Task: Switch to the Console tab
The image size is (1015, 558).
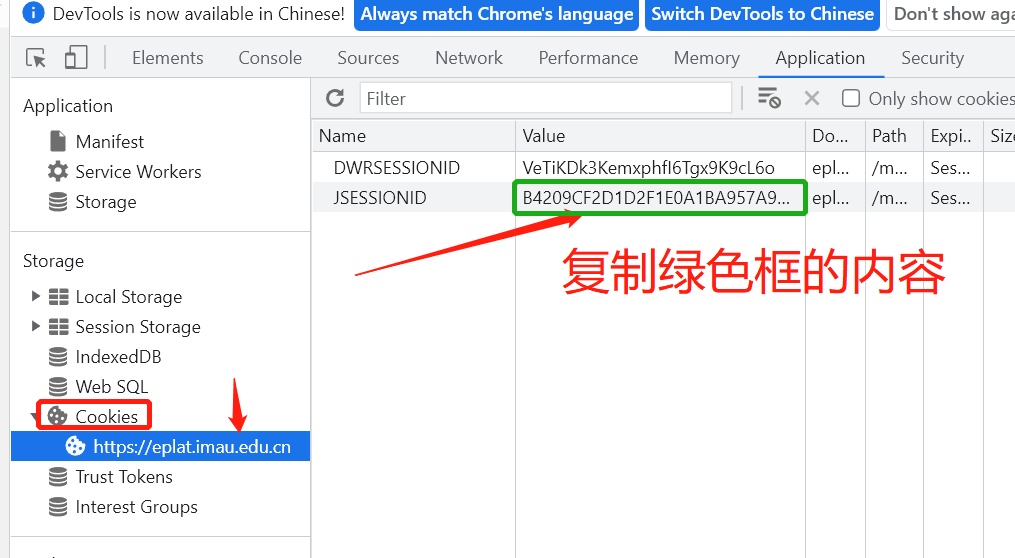Action: [x=270, y=58]
